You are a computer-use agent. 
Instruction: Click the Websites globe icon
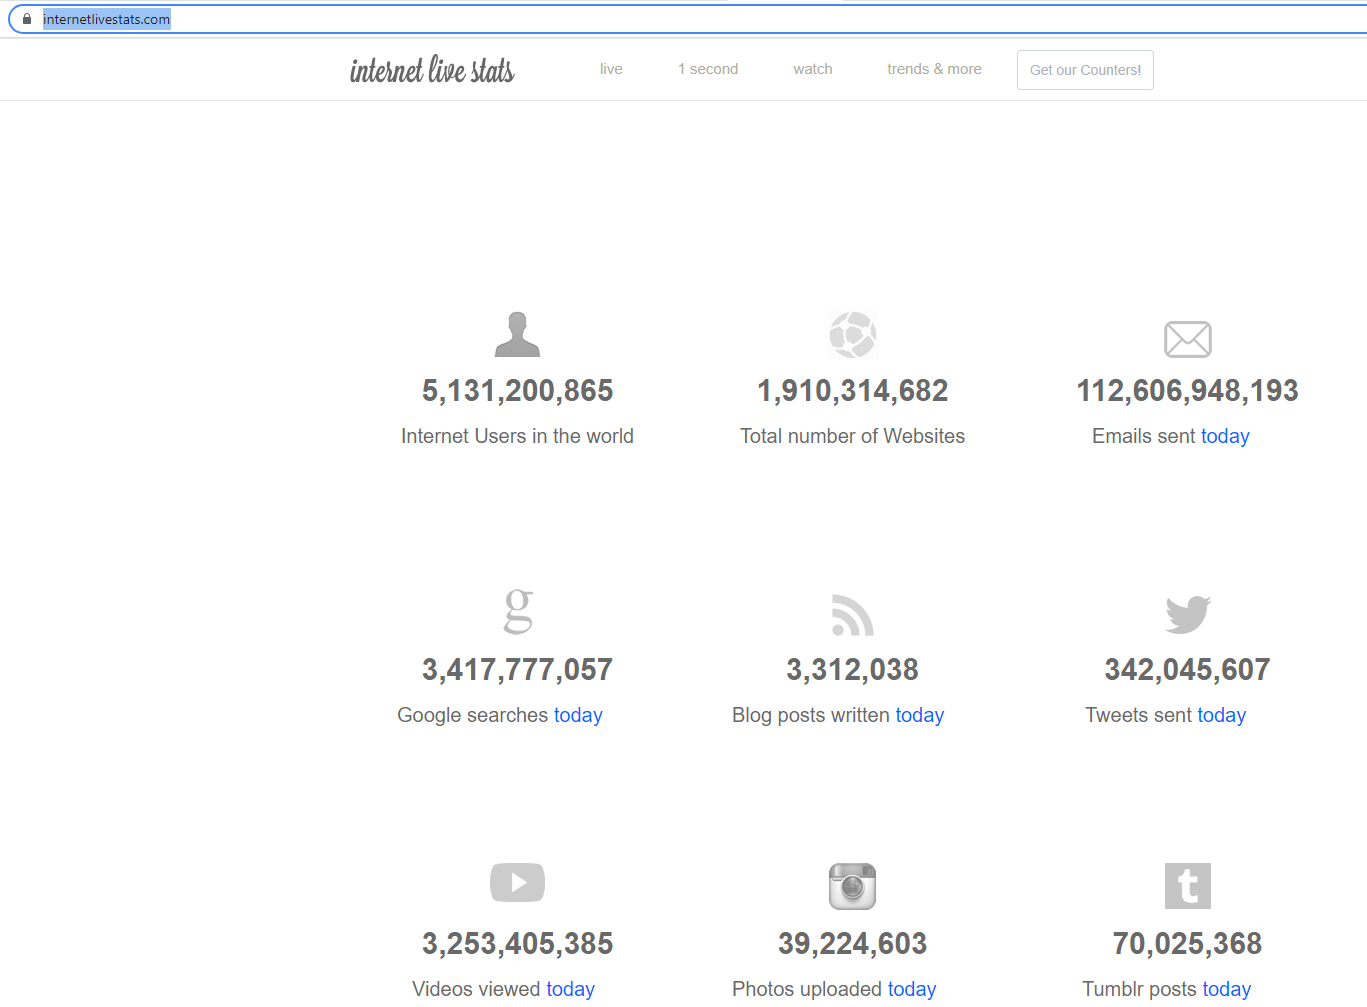[853, 334]
